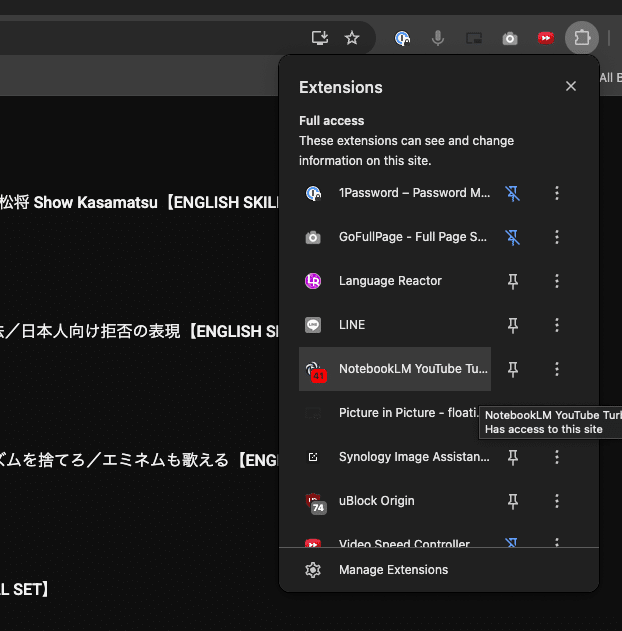Bookmark this page with the star icon
Viewport: 622px width, 631px height.
352,38
